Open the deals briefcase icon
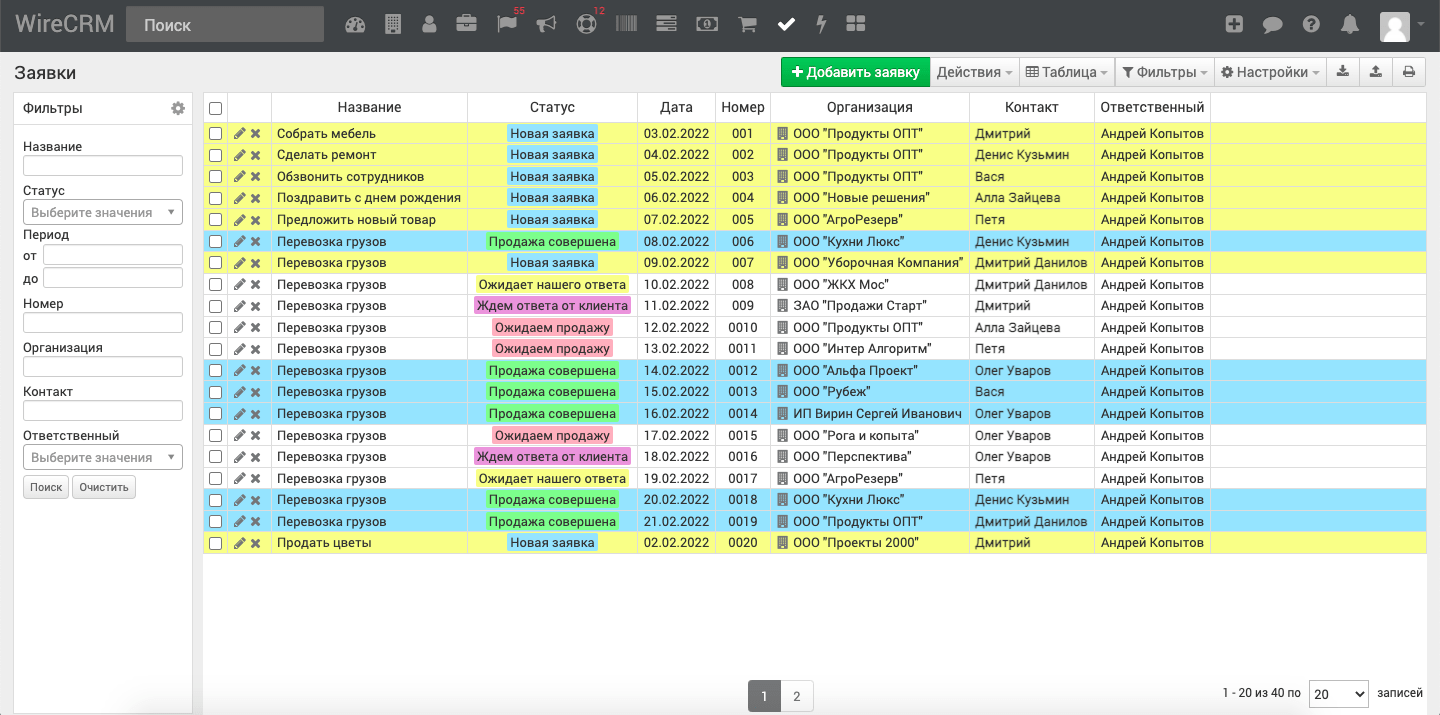 coord(466,25)
